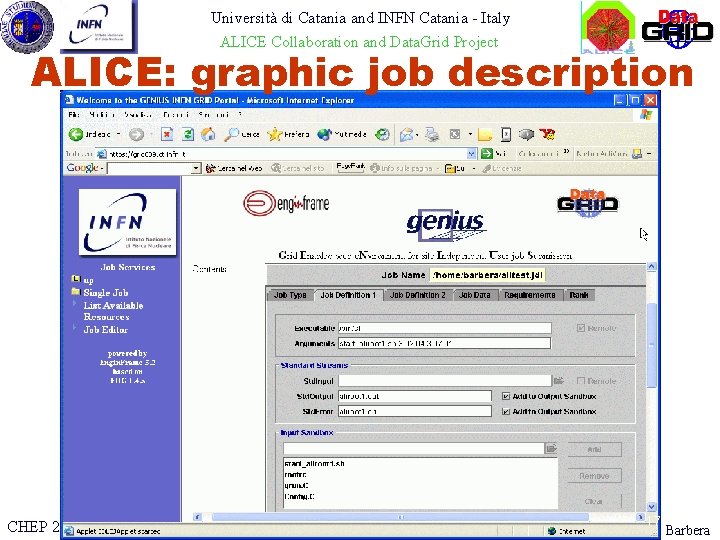Click the INFN logo in the sidebar
720x540 pixels.
[127, 222]
